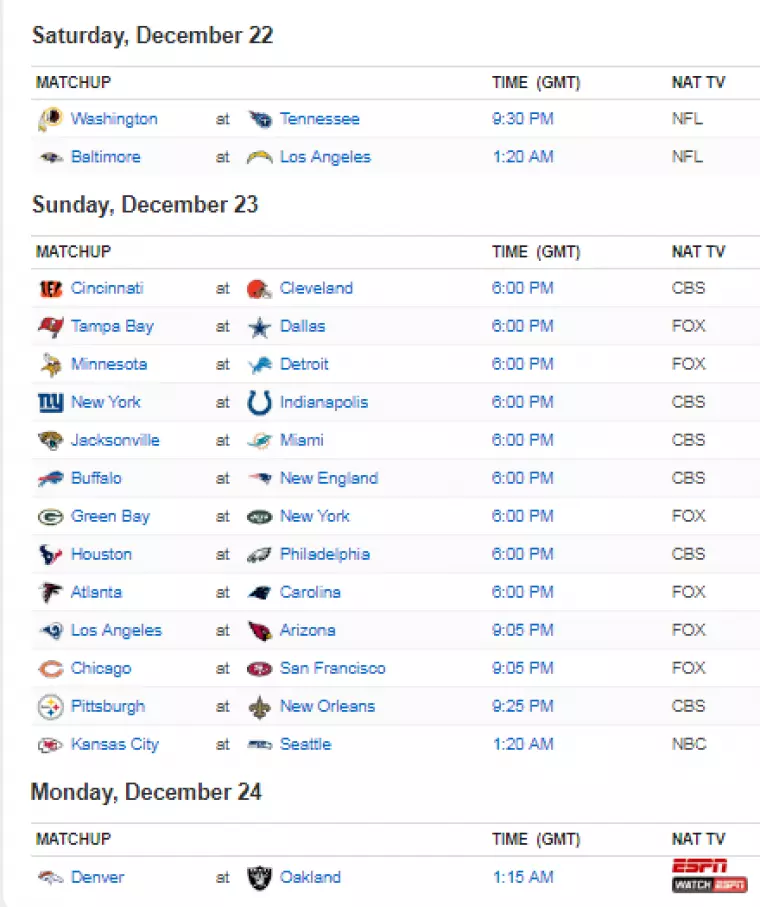Open the New England team link
The width and height of the screenshot is (760, 907).
329,478
